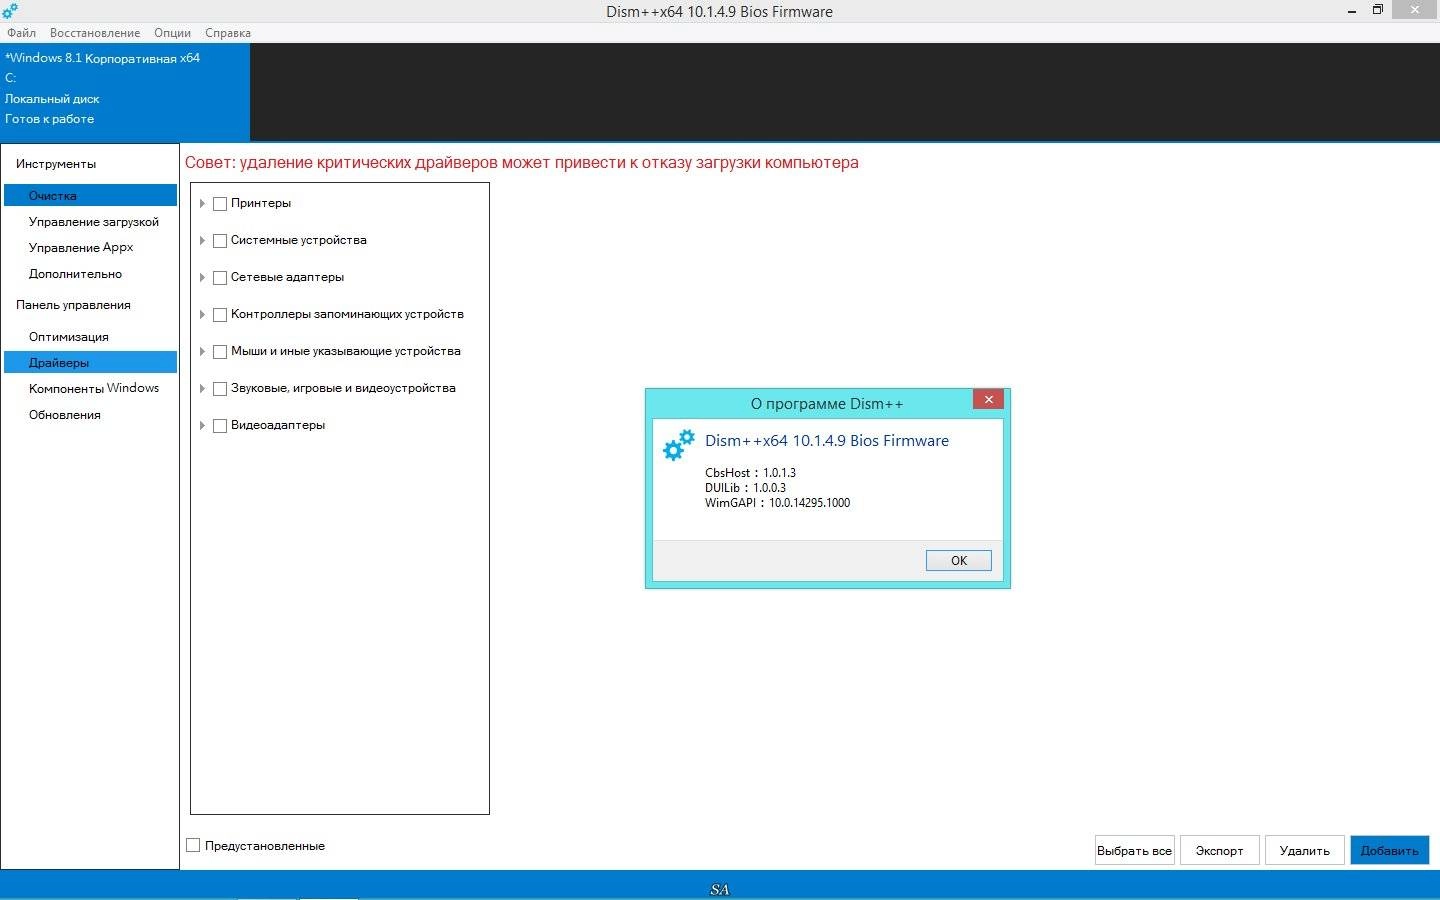Open Компоненты Windows section
Screen dimensions: 1440x900
pyautogui.click(x=90, y=388)
